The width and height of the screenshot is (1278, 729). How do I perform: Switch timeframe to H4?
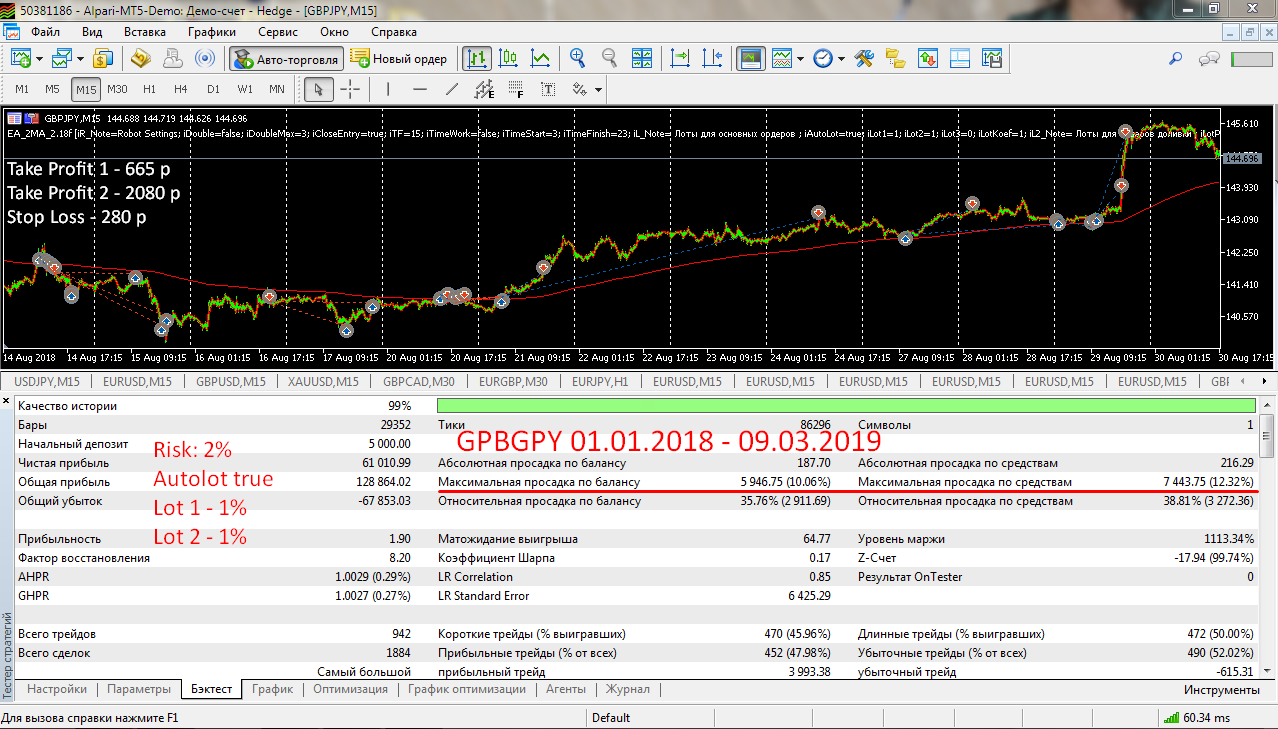[181, 89]
